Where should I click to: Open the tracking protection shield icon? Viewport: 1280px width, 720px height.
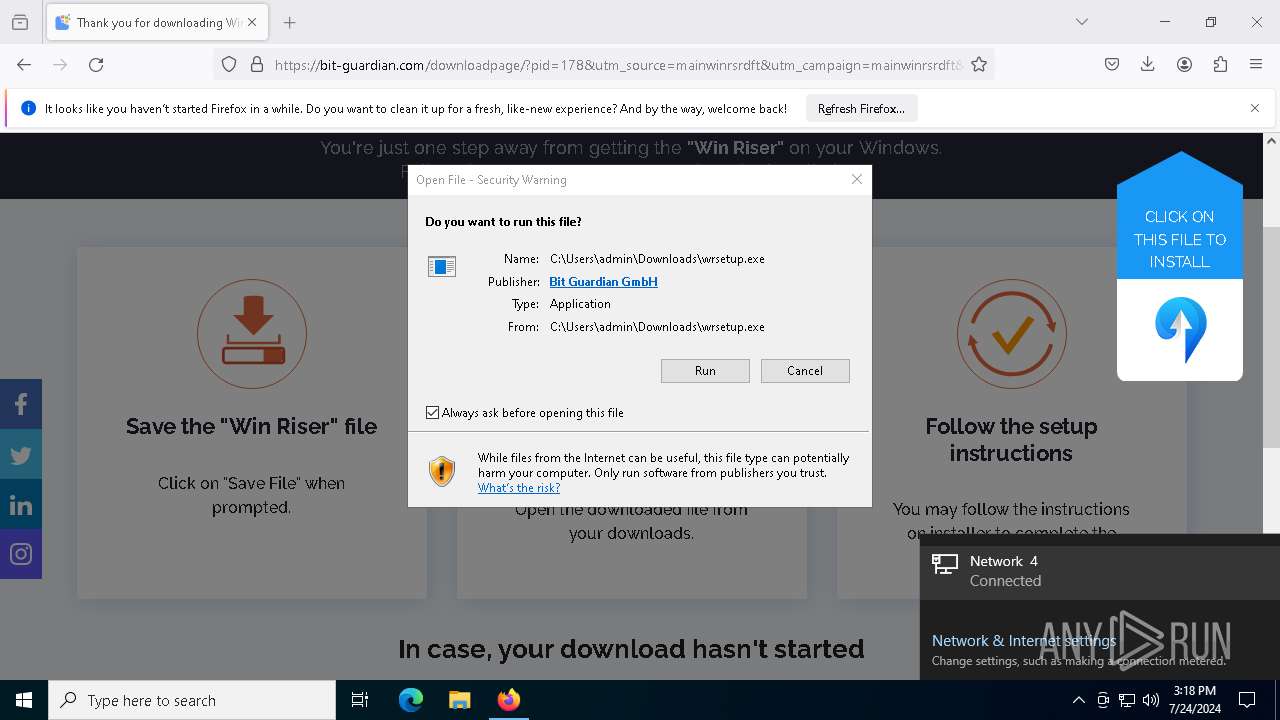(x=229, y=64)
